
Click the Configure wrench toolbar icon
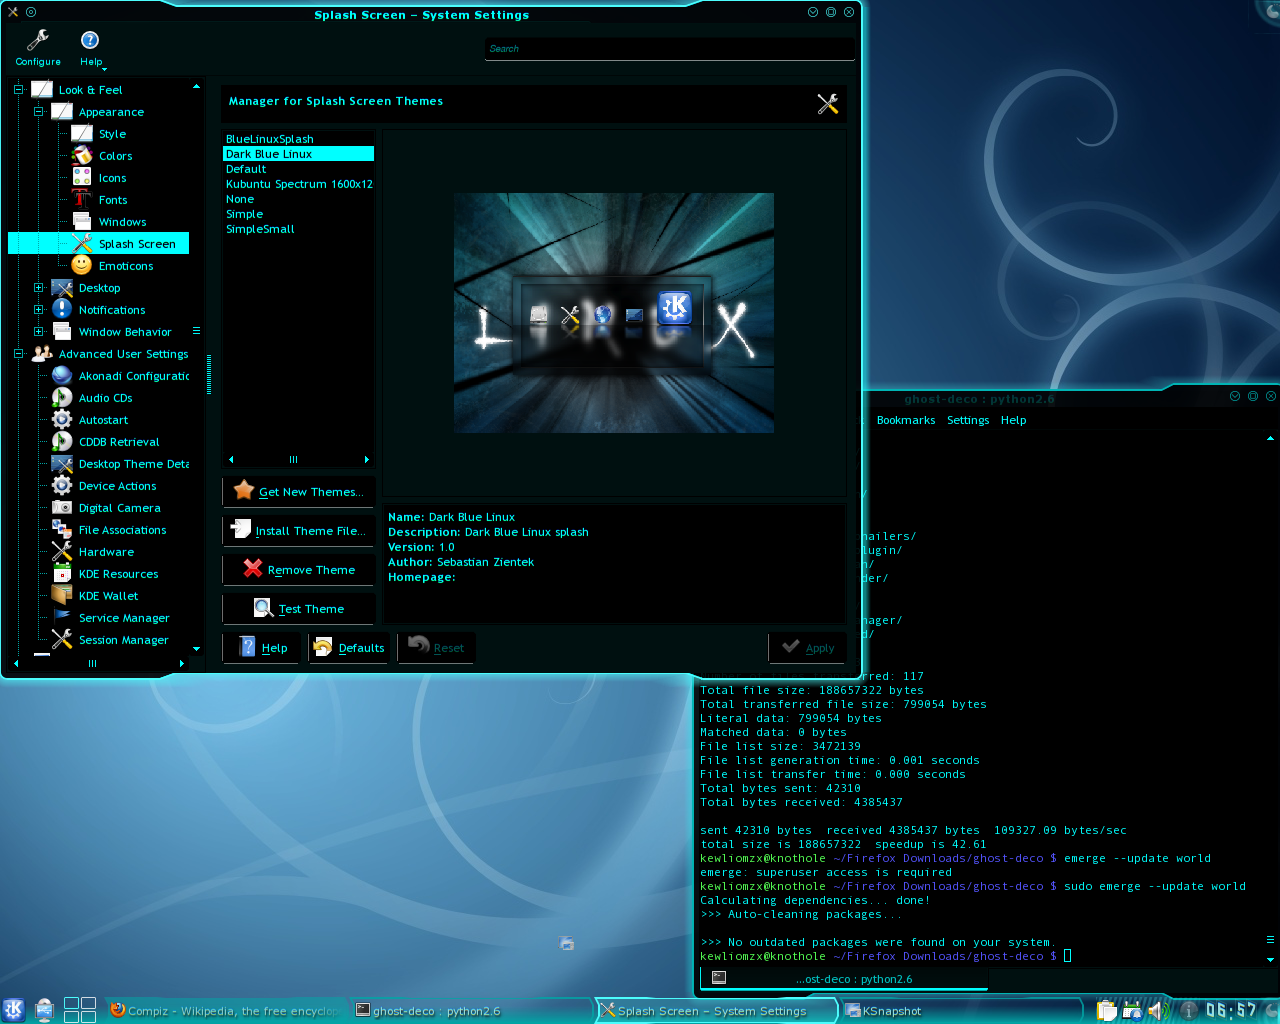point(38,40)
